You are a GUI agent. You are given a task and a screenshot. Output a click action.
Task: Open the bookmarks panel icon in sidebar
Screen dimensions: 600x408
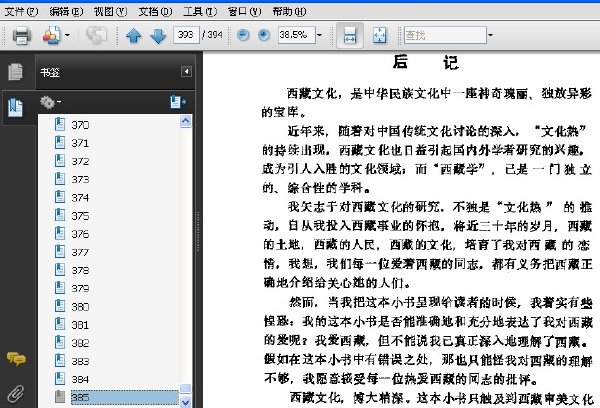[x=16, y=108]
